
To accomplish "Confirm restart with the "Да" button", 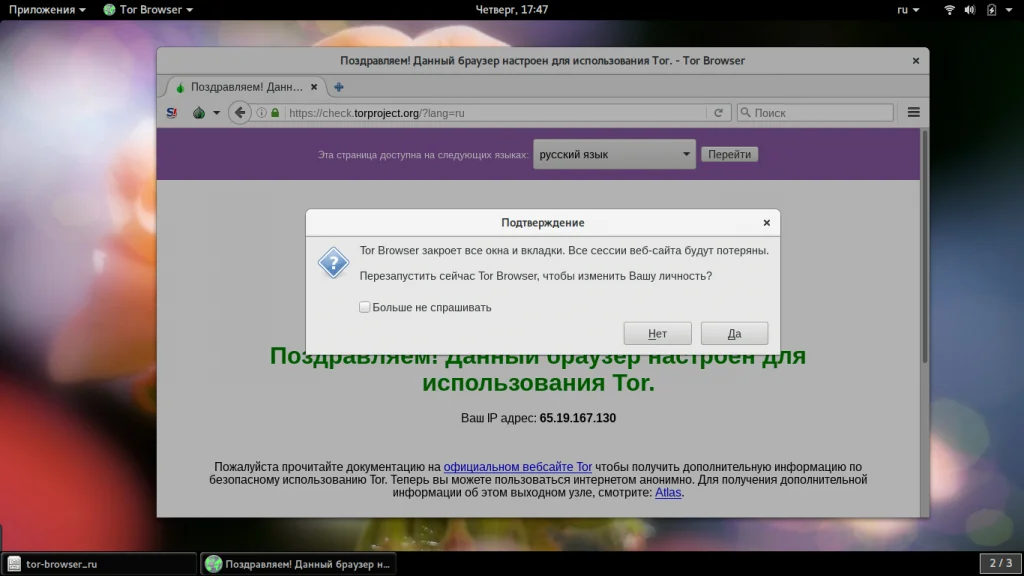I will (734, 333).
